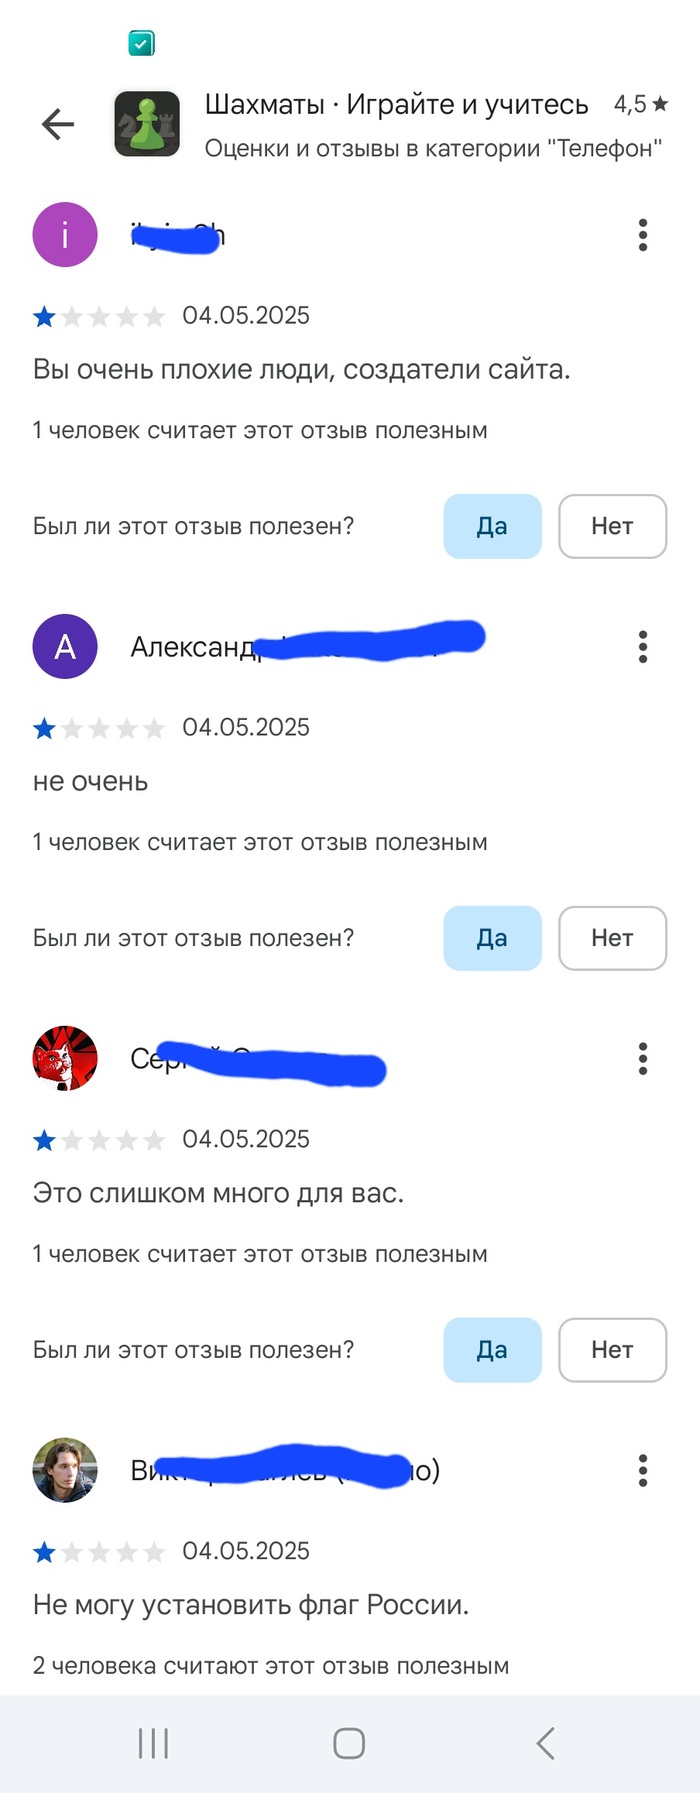Open three-dot menu on Александр's review
700x1793 pixels.
(x=643, y=647)
